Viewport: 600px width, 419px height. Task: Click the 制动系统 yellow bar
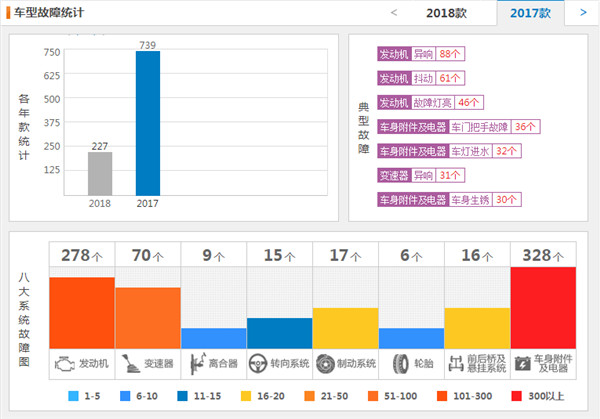click(x=346, y=328)
